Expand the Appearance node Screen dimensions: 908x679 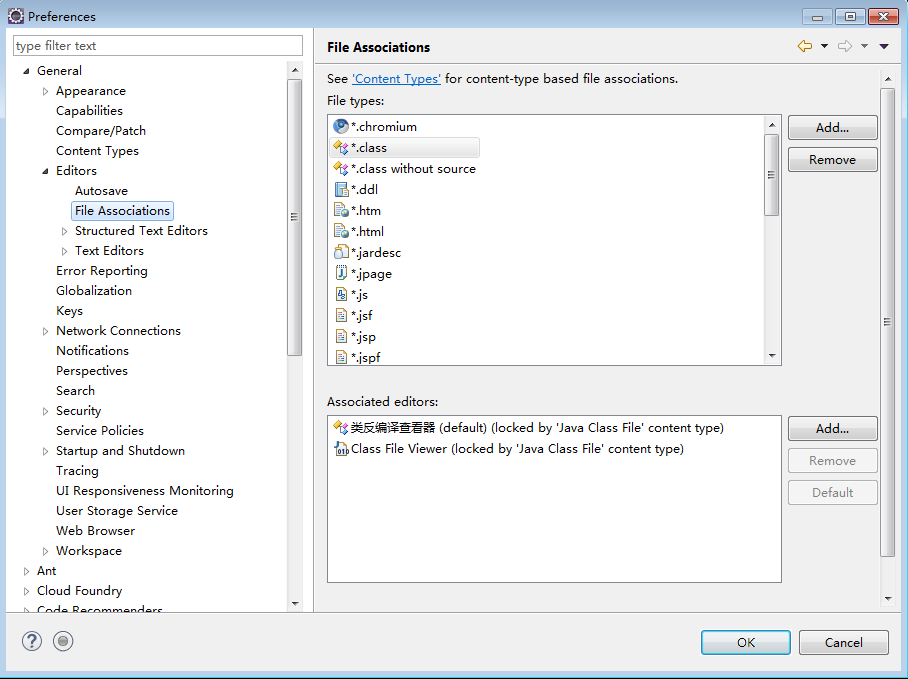pyautogui.click(x=45, y=91)
